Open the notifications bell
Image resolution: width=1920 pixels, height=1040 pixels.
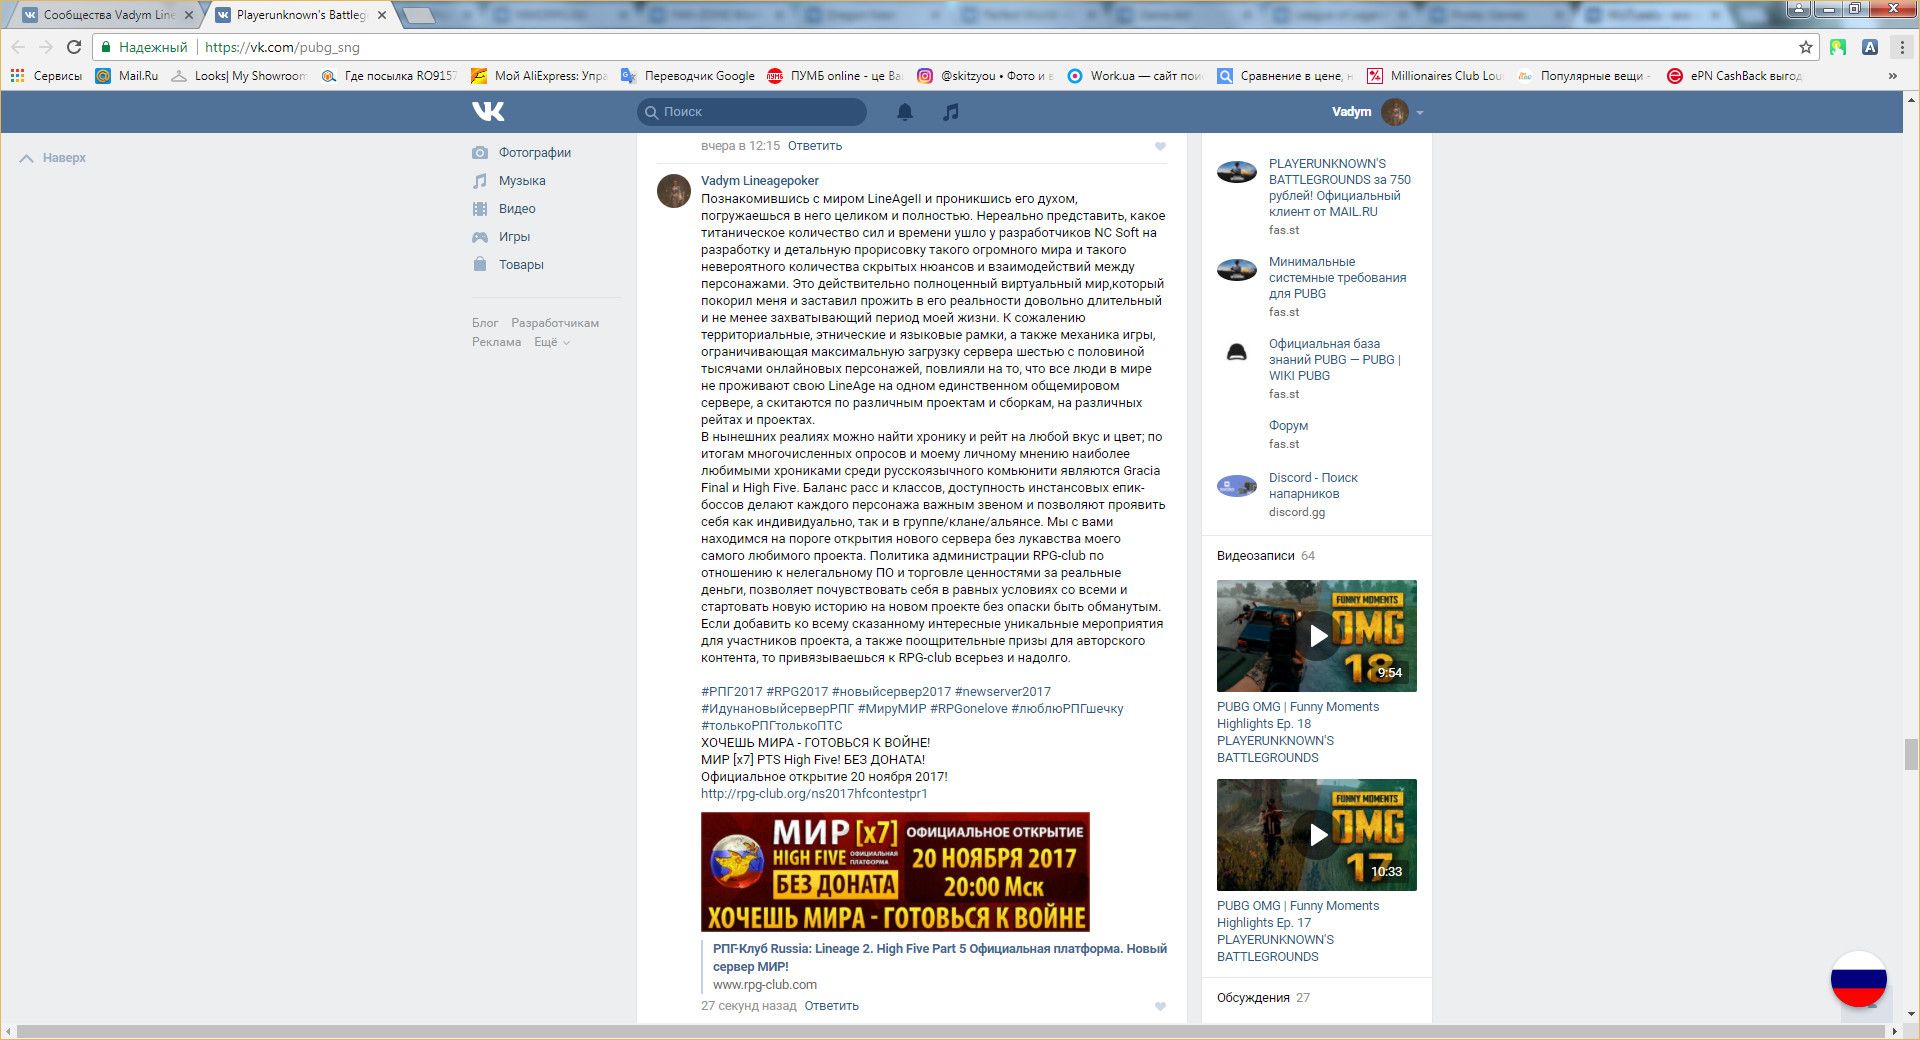[905, 112]
